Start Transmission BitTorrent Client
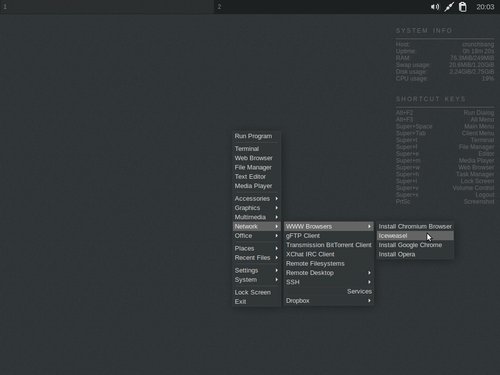500x375 pixels. [x=329, y=245]
